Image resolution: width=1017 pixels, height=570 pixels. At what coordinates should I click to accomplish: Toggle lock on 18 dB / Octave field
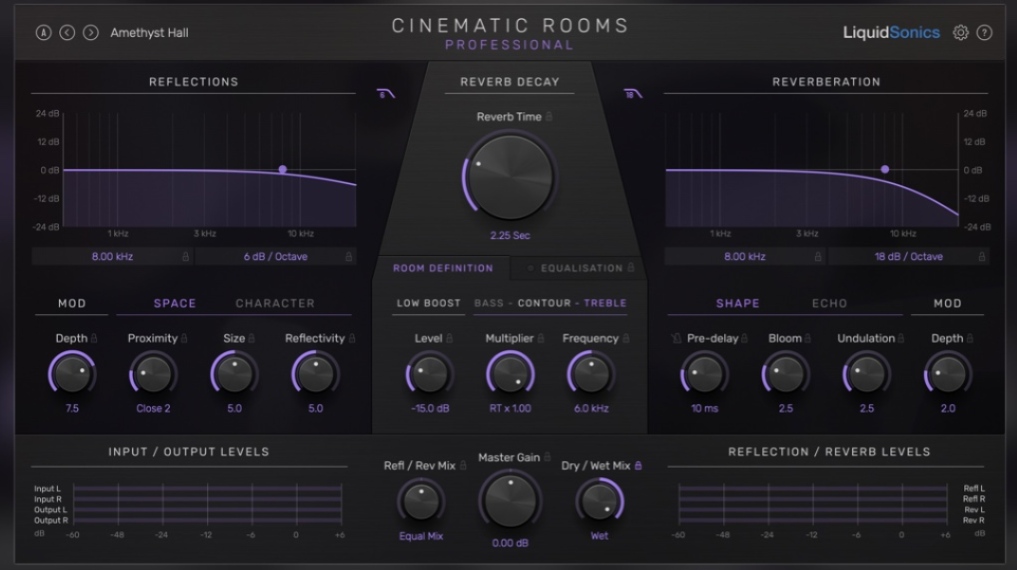[981, 257]
